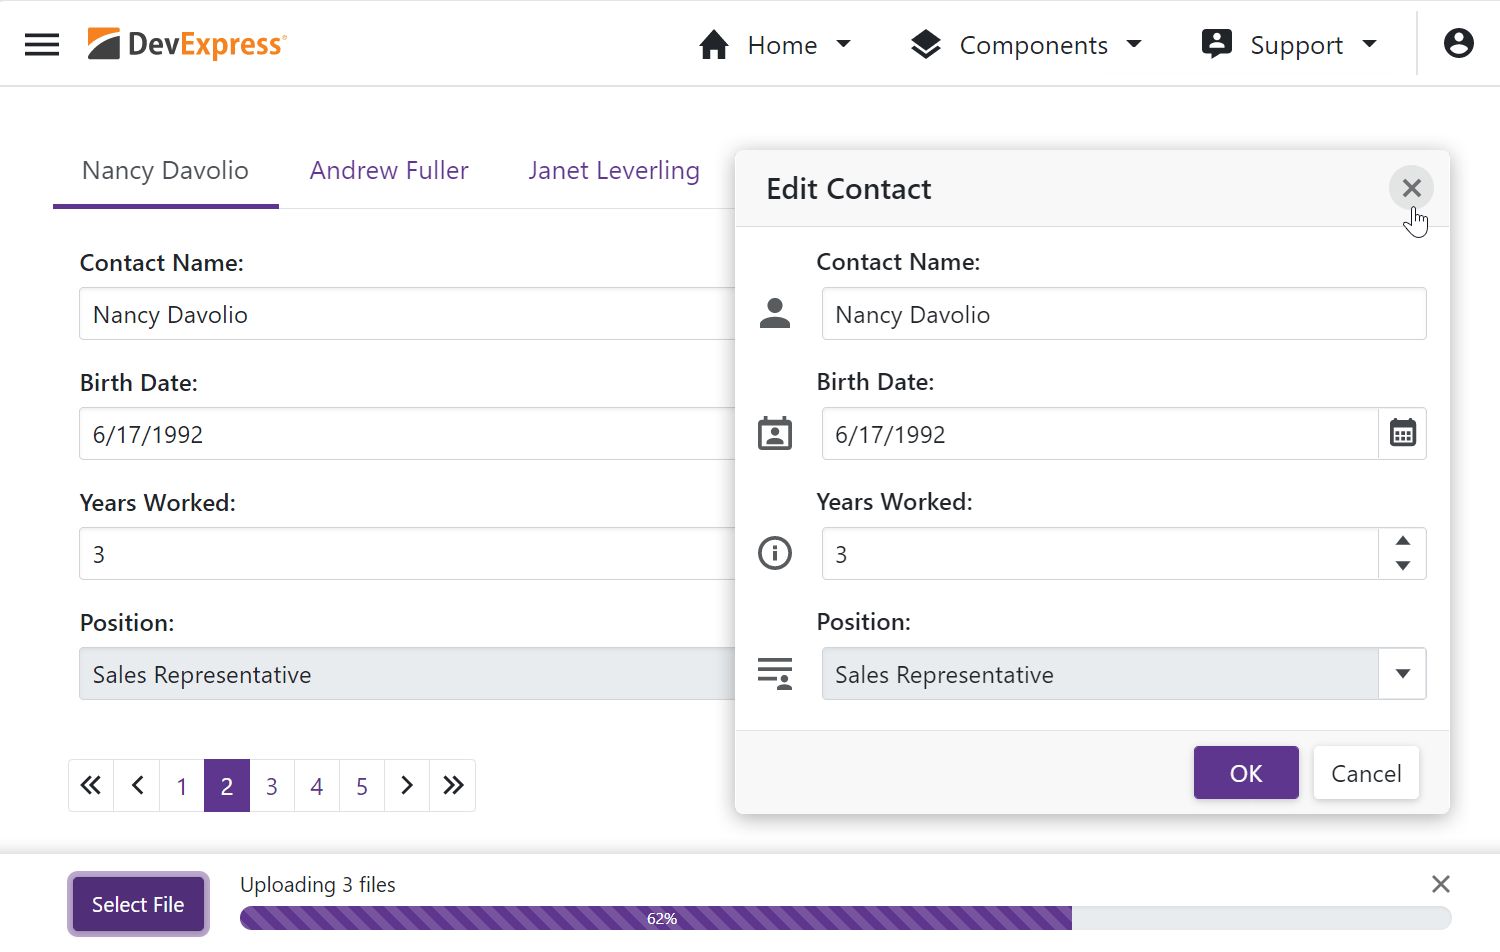Click the first-page double chevron pager icon
The image size is (1500, 952).
pyautogui.click(x=91, y=785)
